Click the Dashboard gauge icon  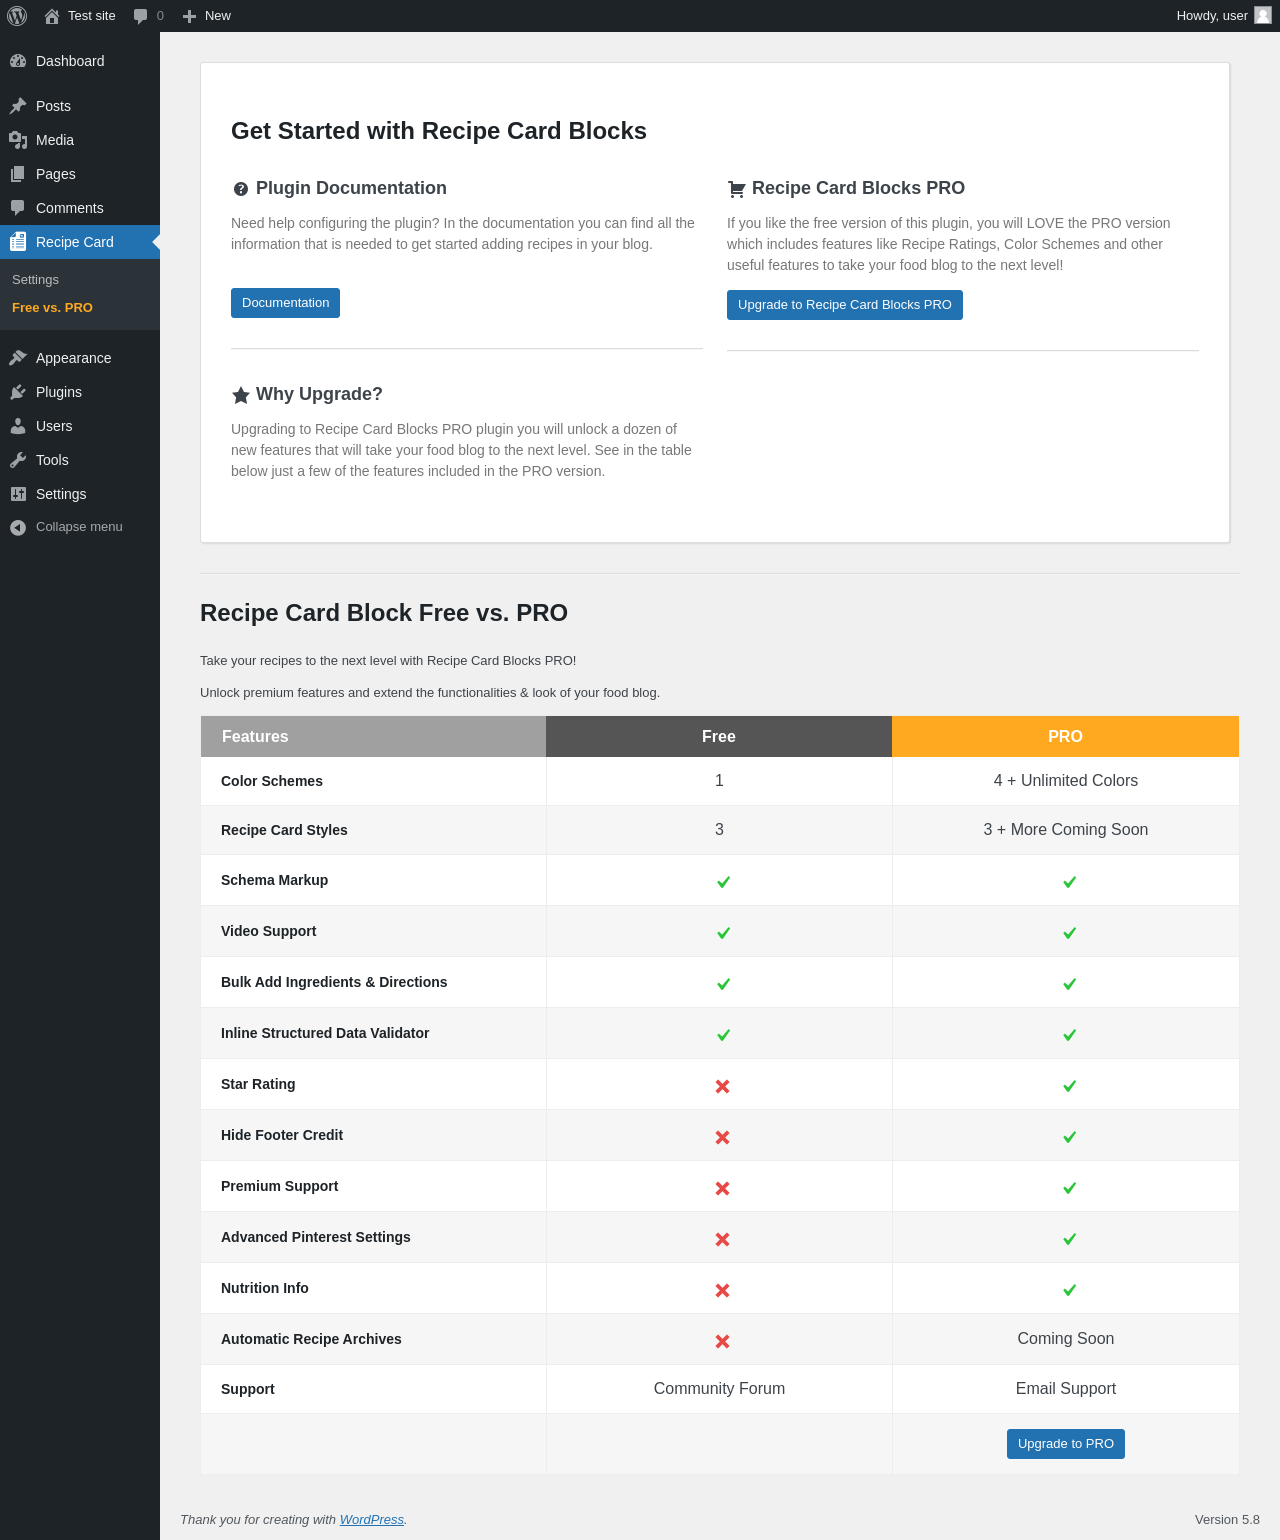18,61
